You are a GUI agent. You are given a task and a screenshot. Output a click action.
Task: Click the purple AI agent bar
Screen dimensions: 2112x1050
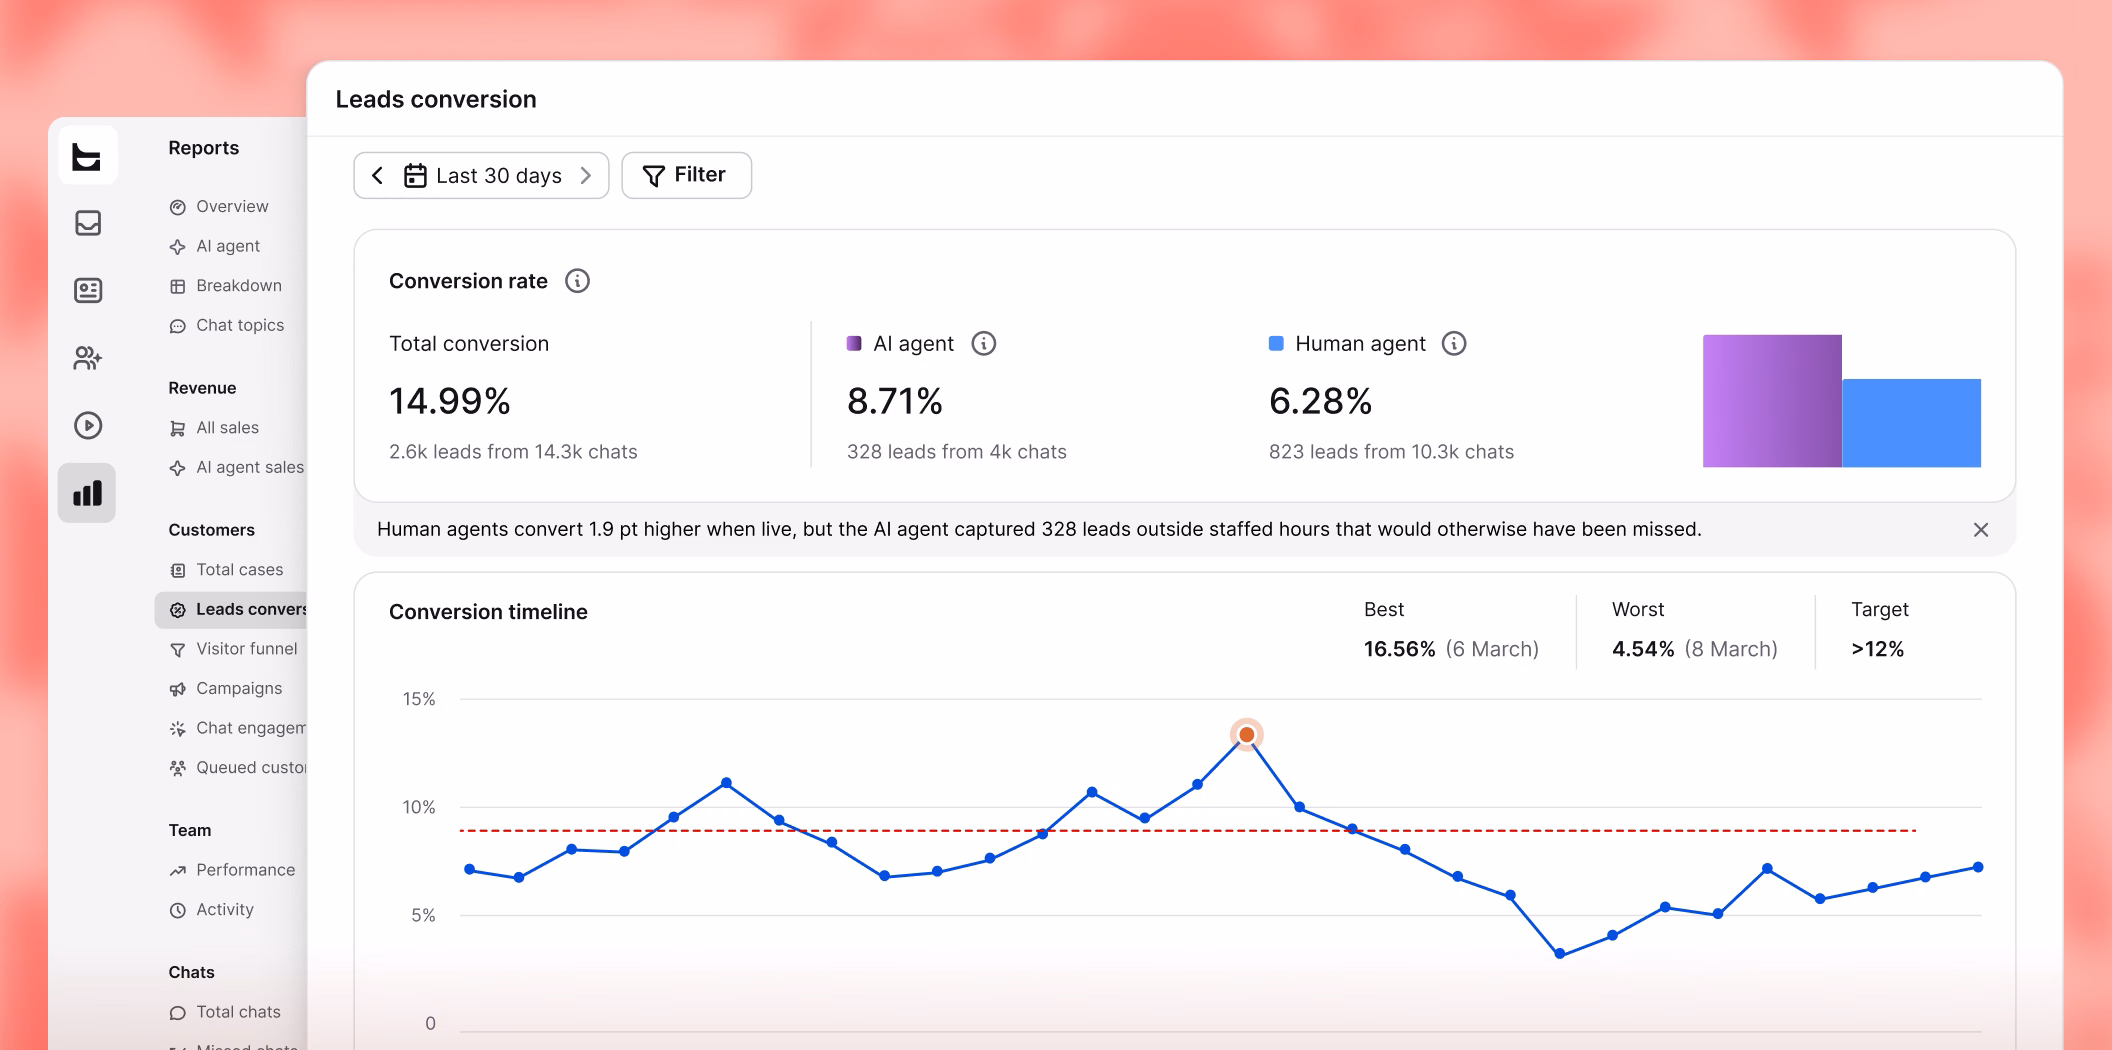pos(1772,401)
